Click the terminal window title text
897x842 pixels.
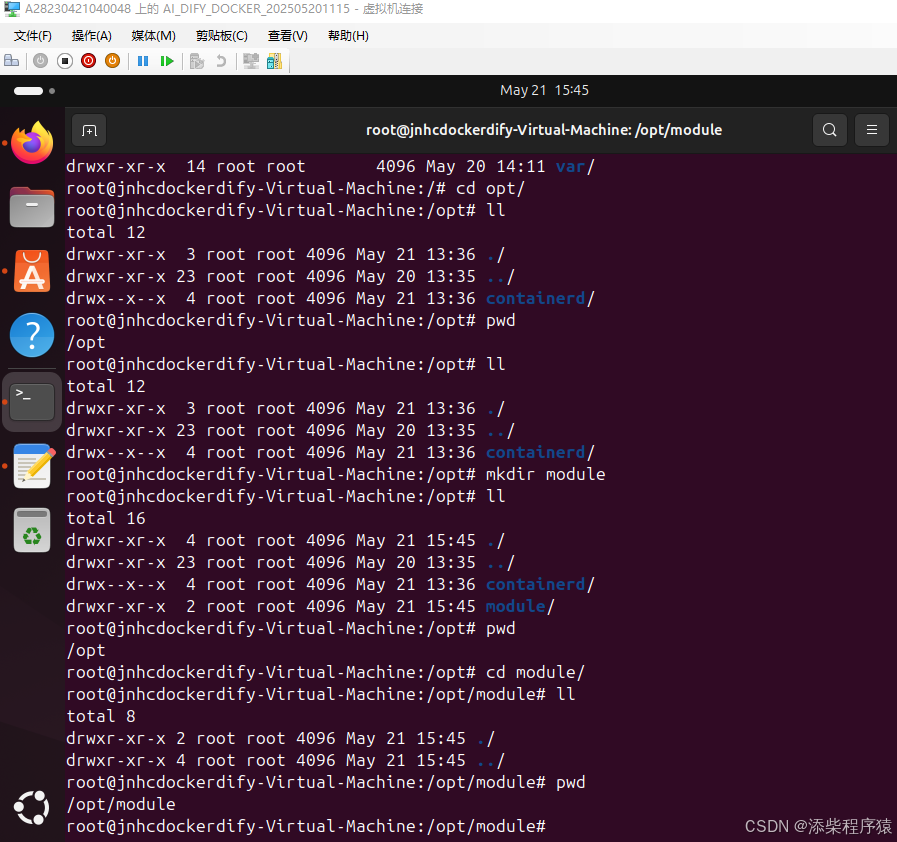[x=543, y=130]
